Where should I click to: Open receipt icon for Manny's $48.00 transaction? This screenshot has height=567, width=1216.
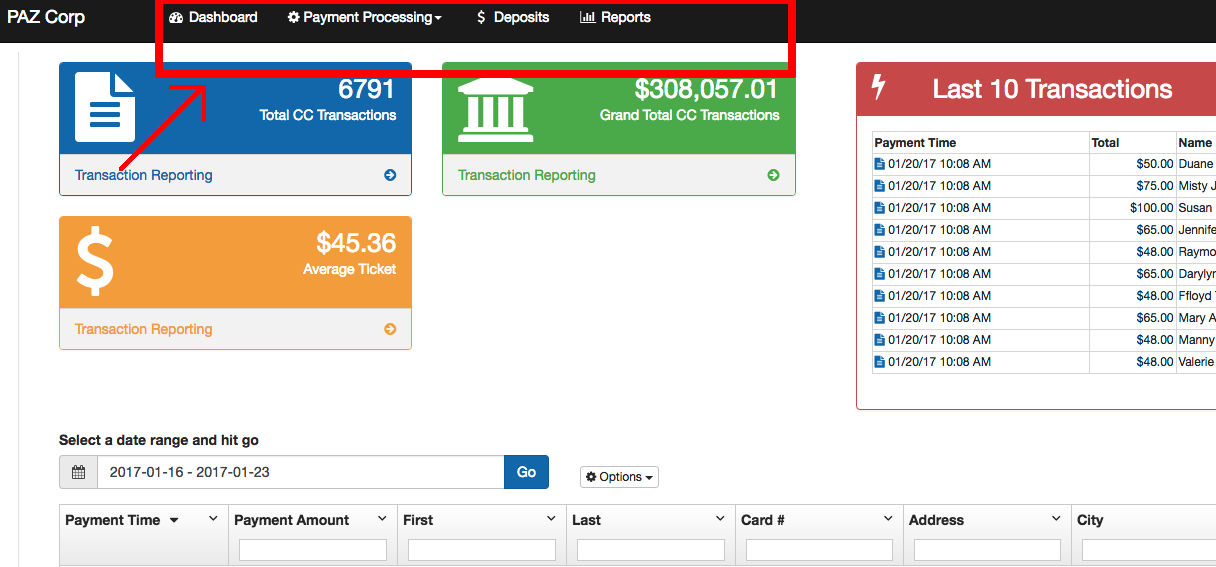[880, 340]
